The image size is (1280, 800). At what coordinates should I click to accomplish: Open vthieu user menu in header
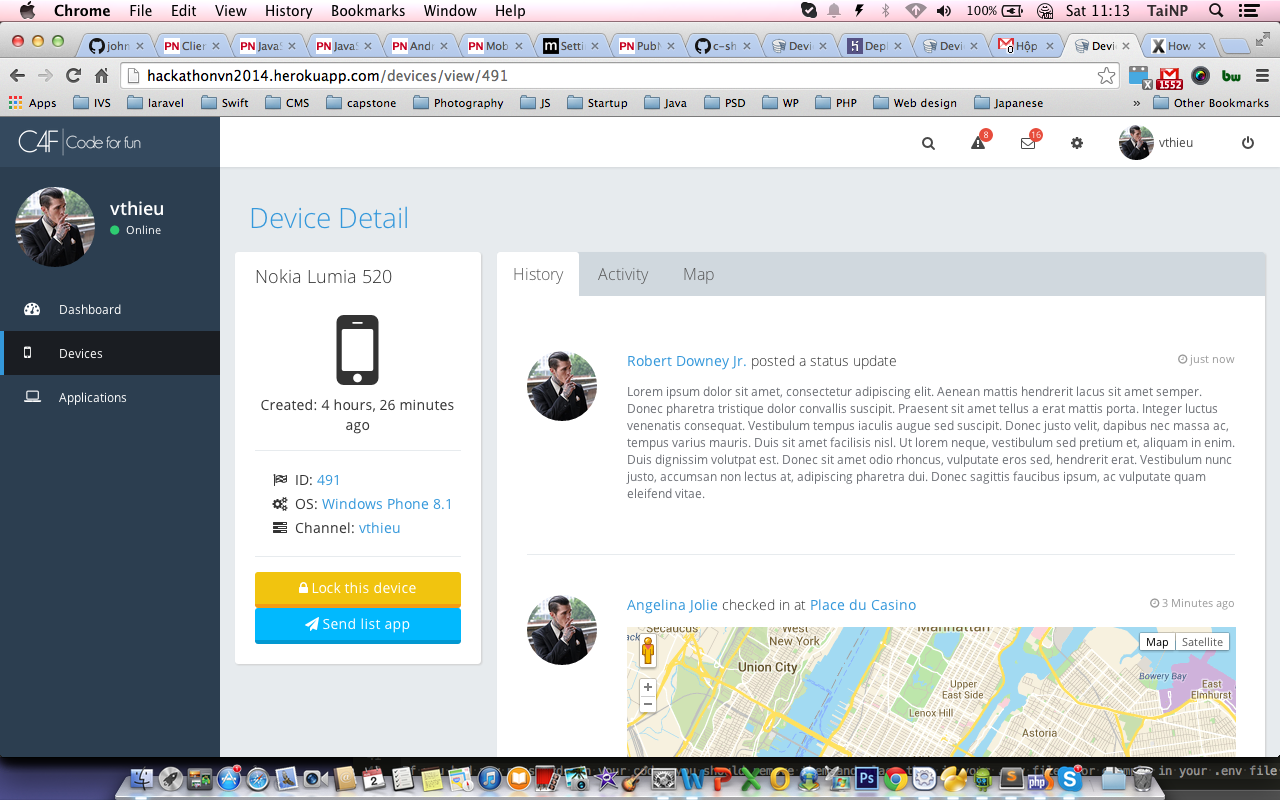click(1156, 143)
